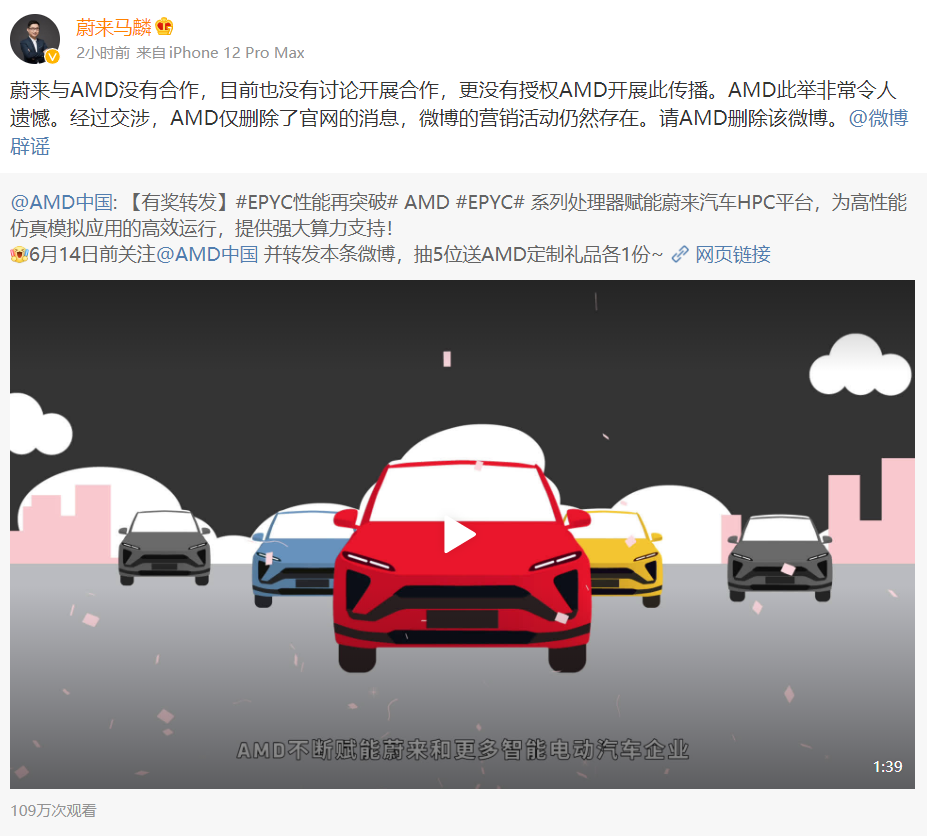Click the red car in video thumbnail
Screen dimensions: 927x840
click(462, 566)
